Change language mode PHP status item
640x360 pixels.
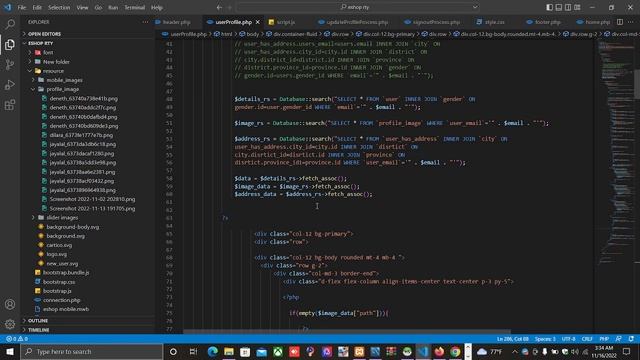click(604, 339)
